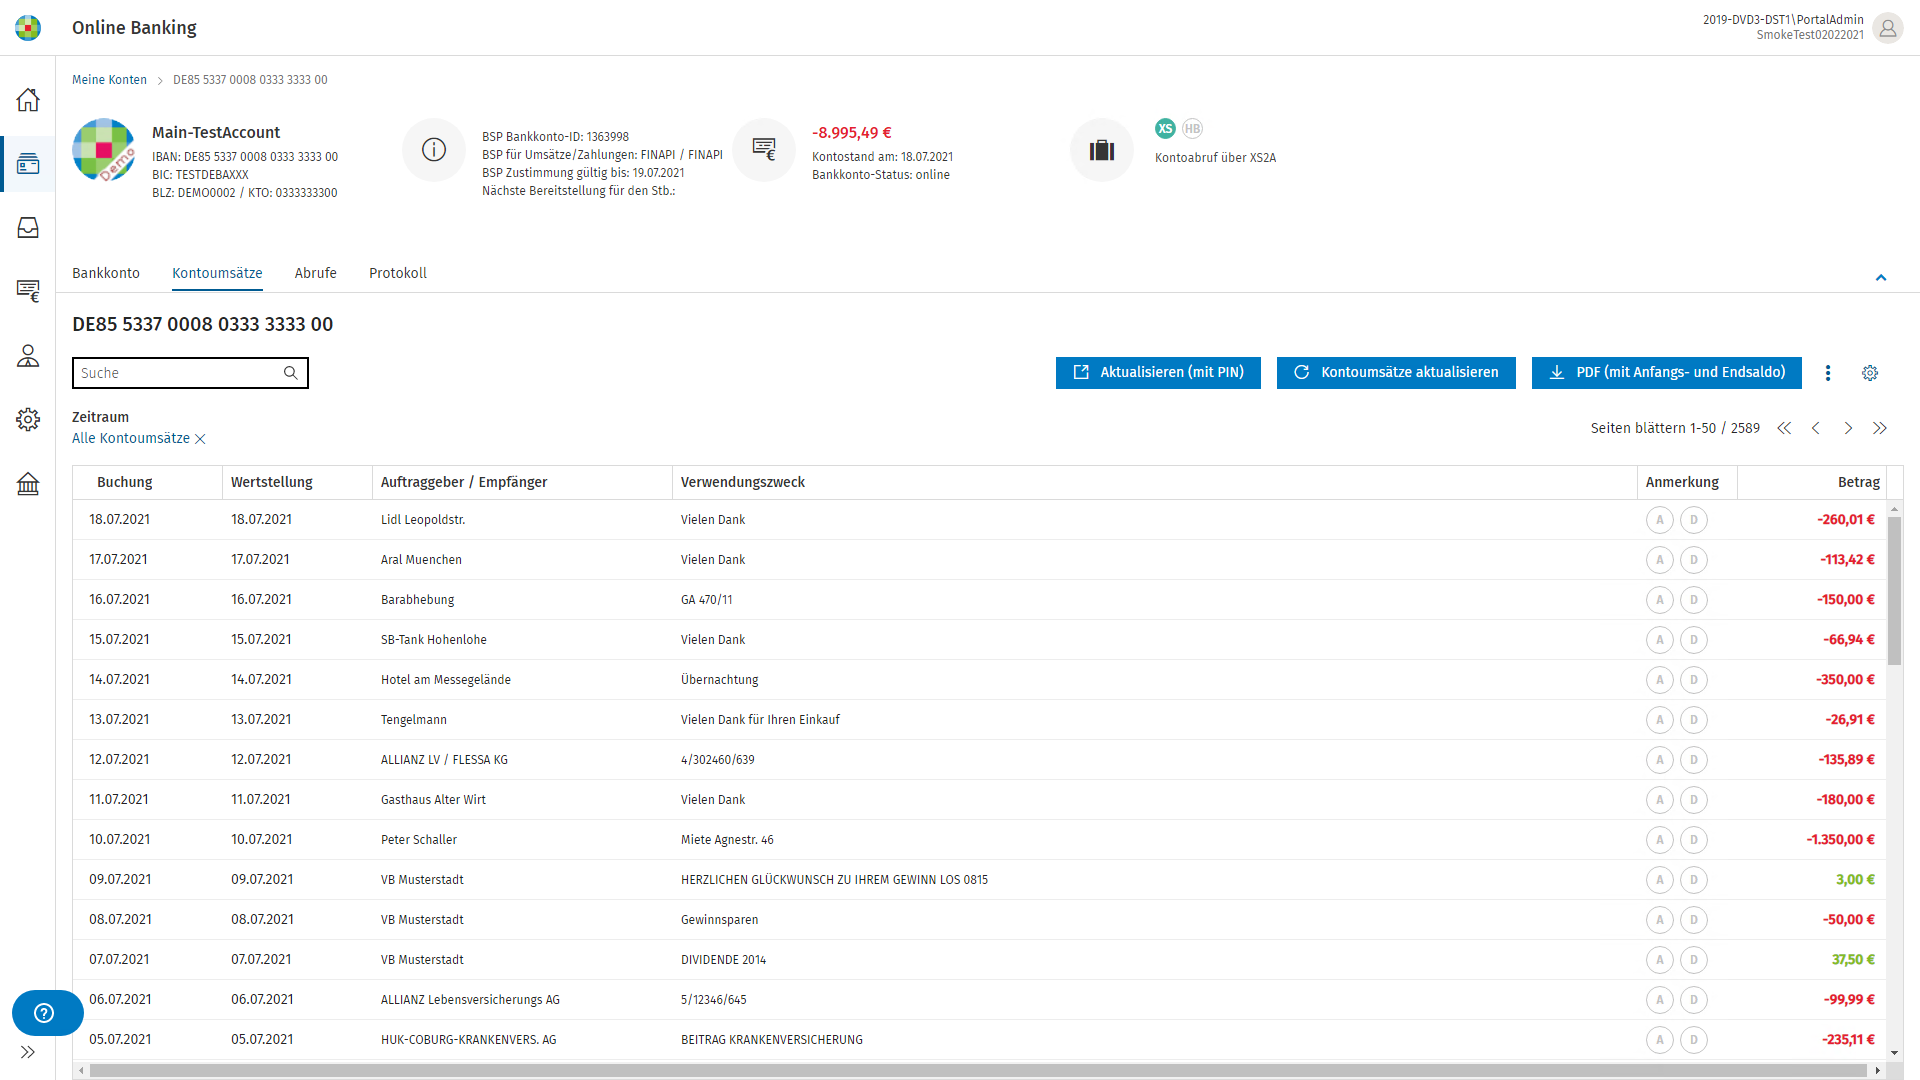The image size is (1920, 1080).
Task: Toggle A annotation on Gasthaus Alter Wirt row
Action: [1660, 800]
